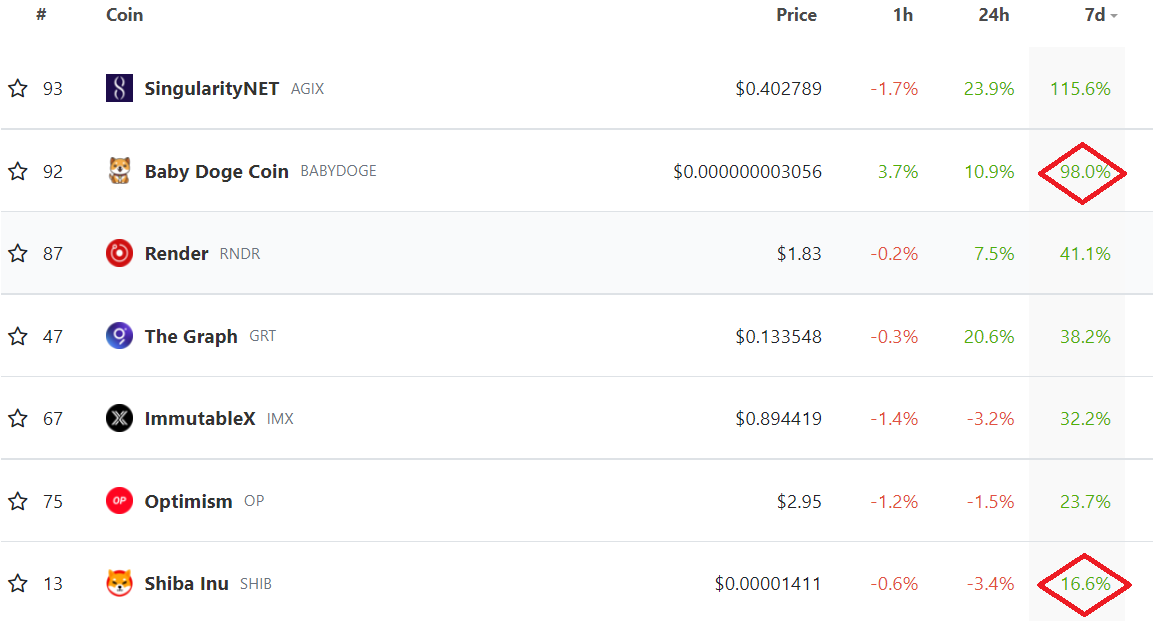Click the AGIX ticker label
Image resolution: width=1153 pixels, height=621 pixels.
point(307,89)
